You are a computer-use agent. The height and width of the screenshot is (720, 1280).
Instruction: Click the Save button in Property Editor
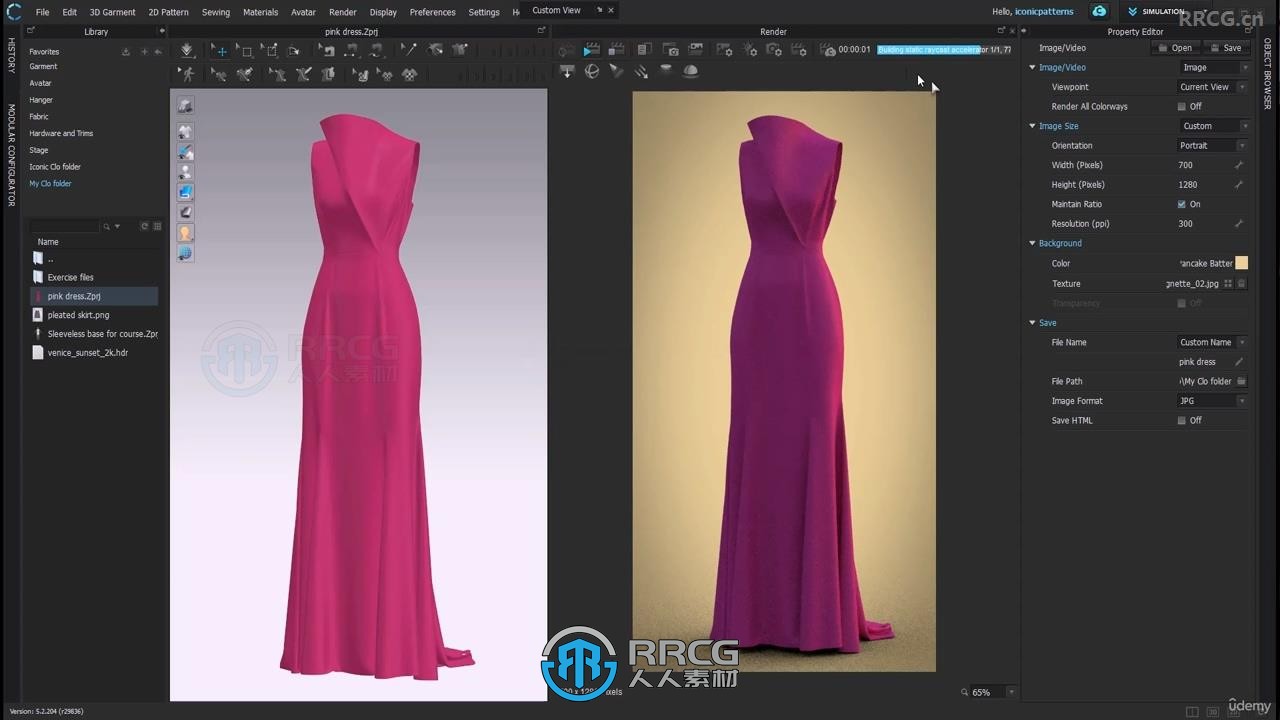point(1225,48)
